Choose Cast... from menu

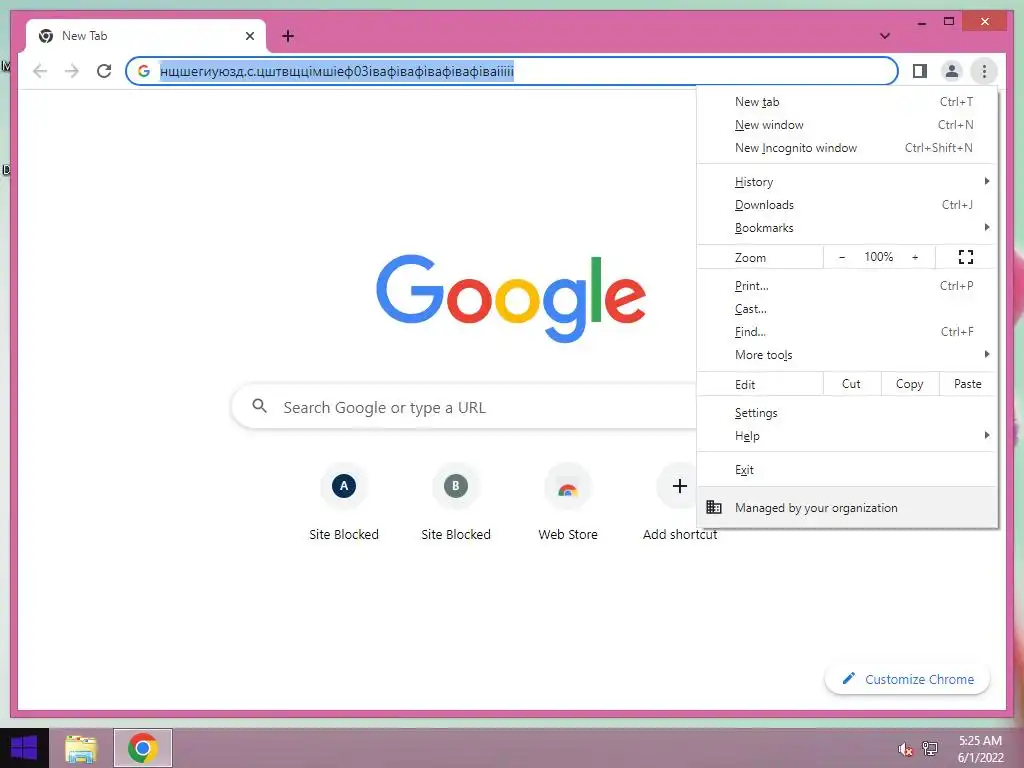[847, 309]
